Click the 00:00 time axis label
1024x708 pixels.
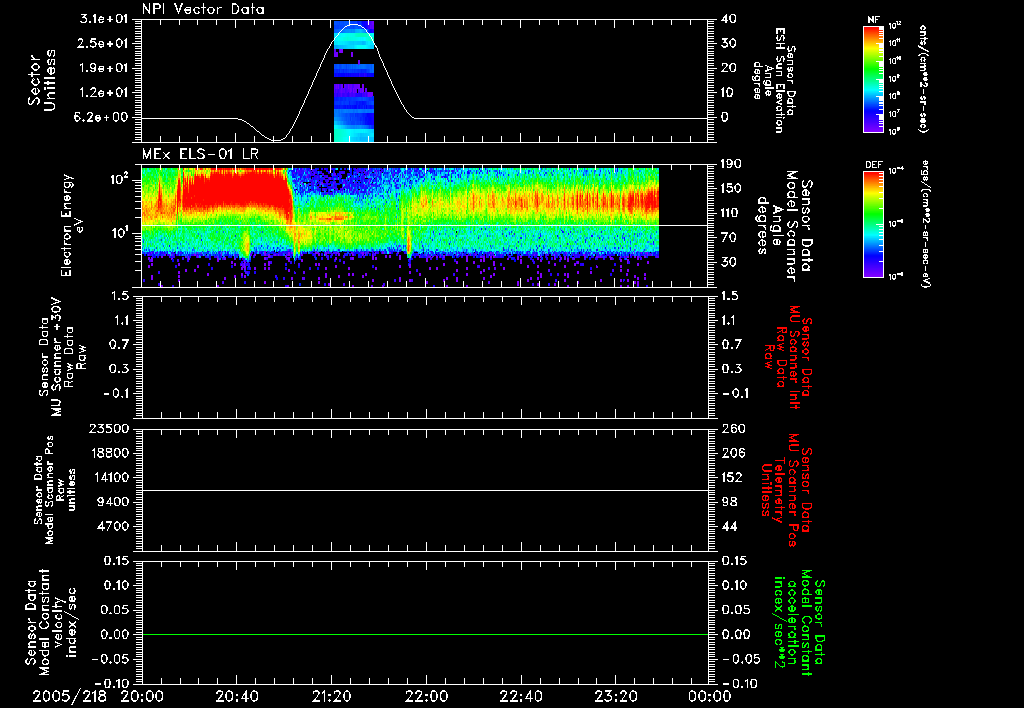point(709,695)
